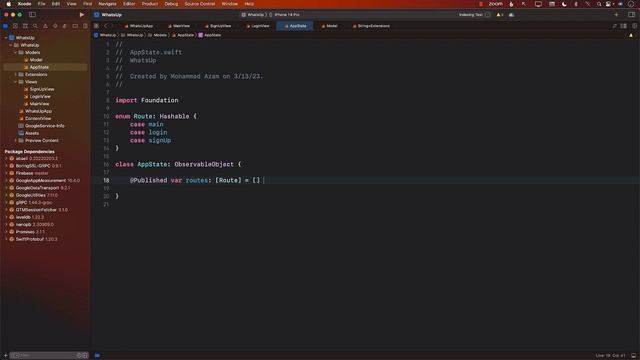The height and width of the screenshot is (360, 640).
Task: Click the editor review changes arrows icon
Action: [x=614, y=26]
